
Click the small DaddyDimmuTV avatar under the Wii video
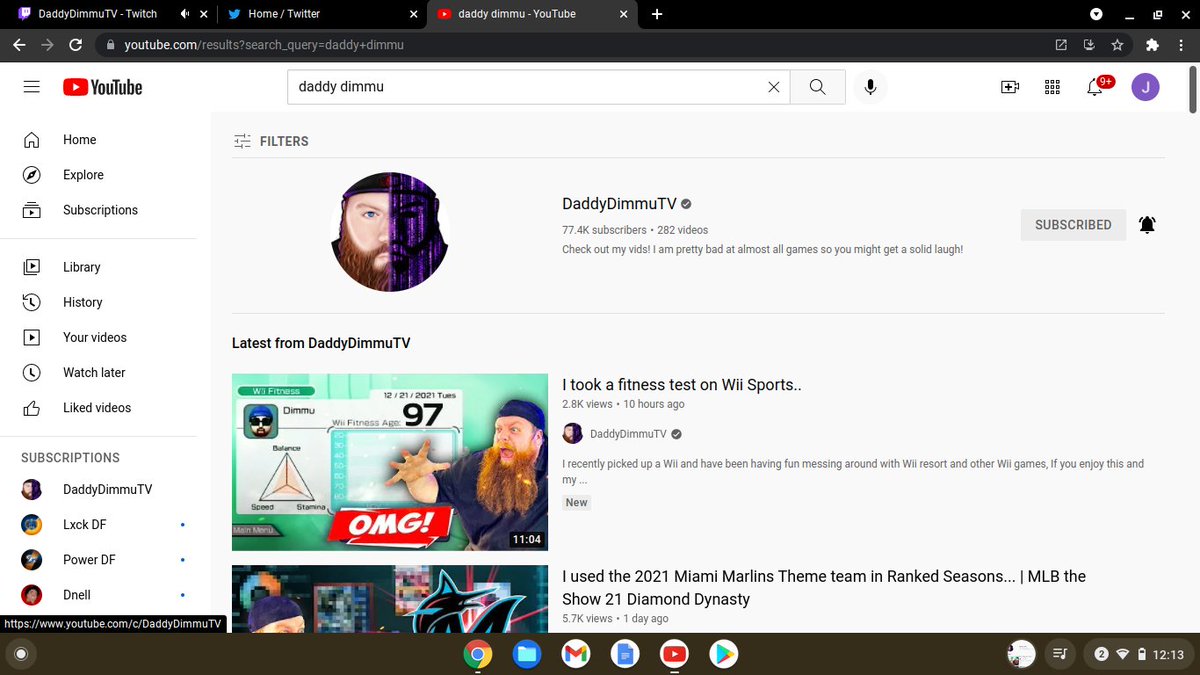click(x=572, y=433)
